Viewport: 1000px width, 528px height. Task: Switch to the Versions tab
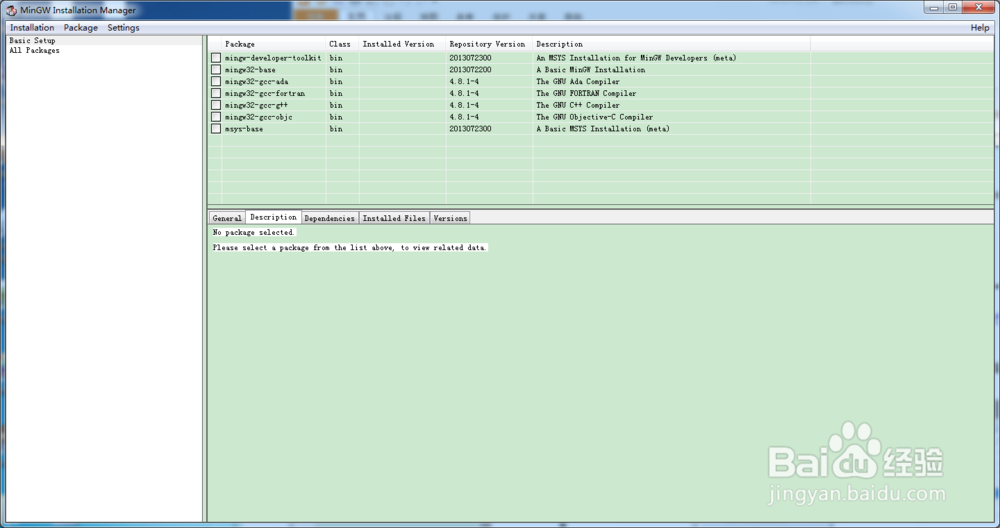(x=450, y=218)
